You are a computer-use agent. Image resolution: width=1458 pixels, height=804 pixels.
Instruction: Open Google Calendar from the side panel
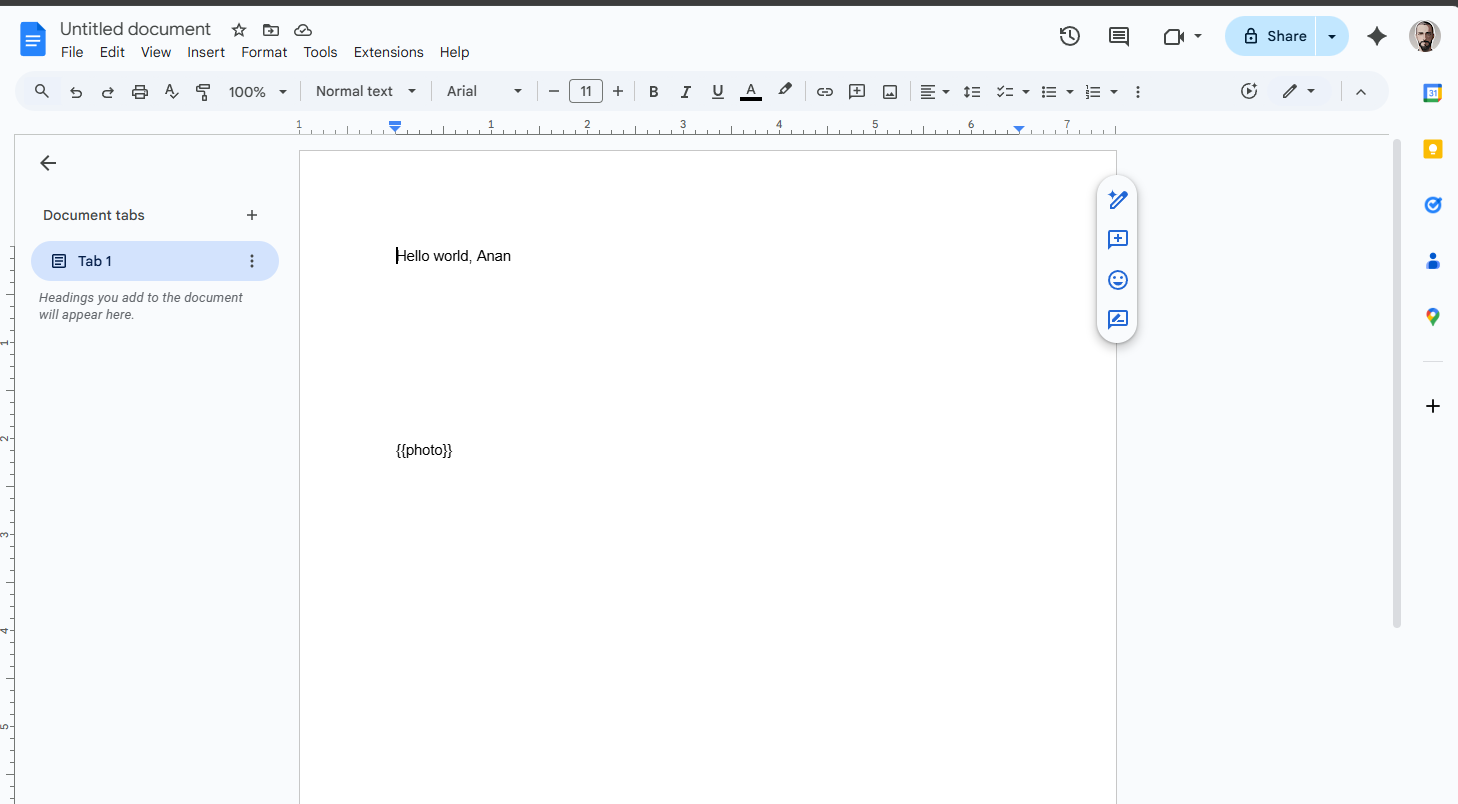[x=1433, y=92]
